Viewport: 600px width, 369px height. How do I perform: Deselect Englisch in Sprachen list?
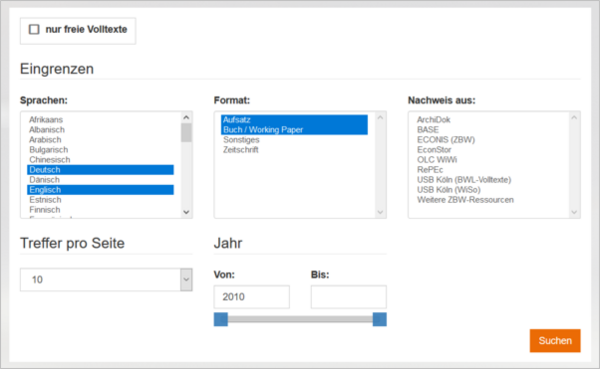[100, 190]
